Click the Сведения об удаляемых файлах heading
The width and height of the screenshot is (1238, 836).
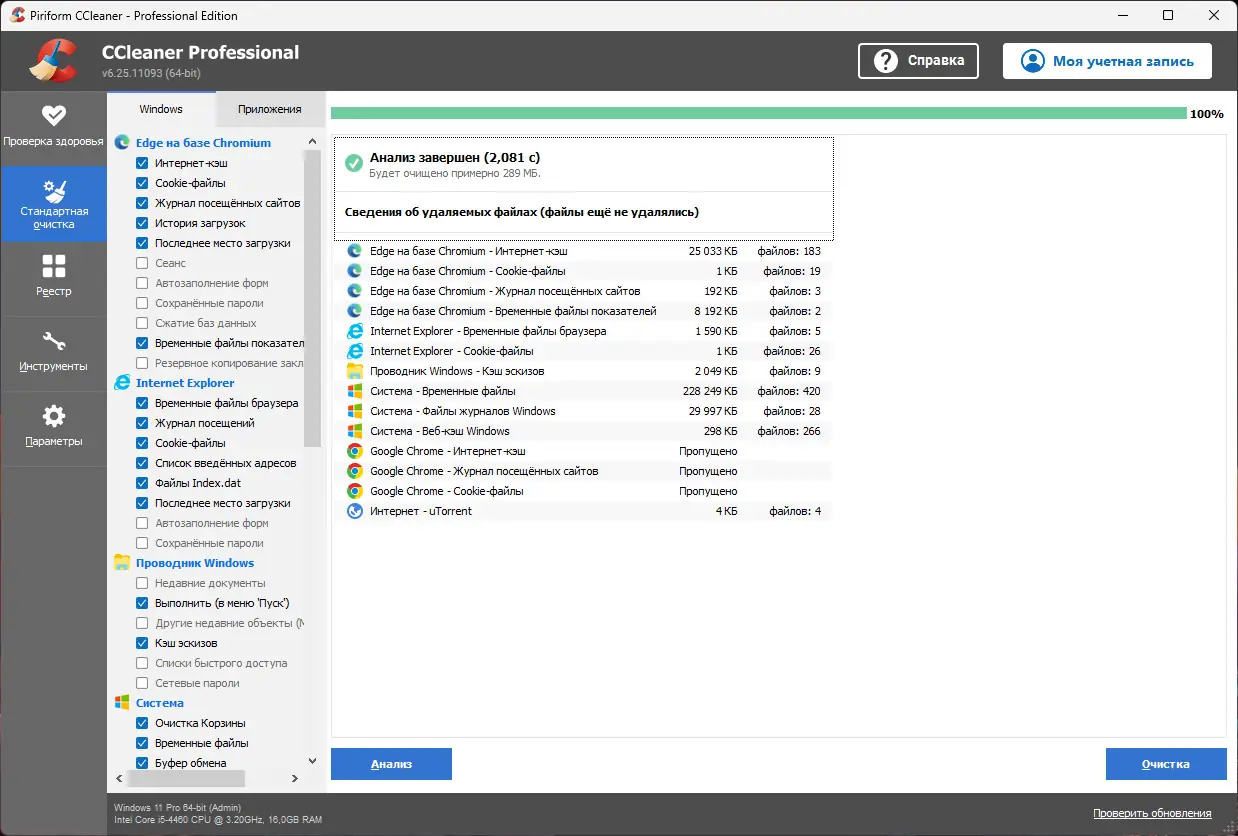522,212
